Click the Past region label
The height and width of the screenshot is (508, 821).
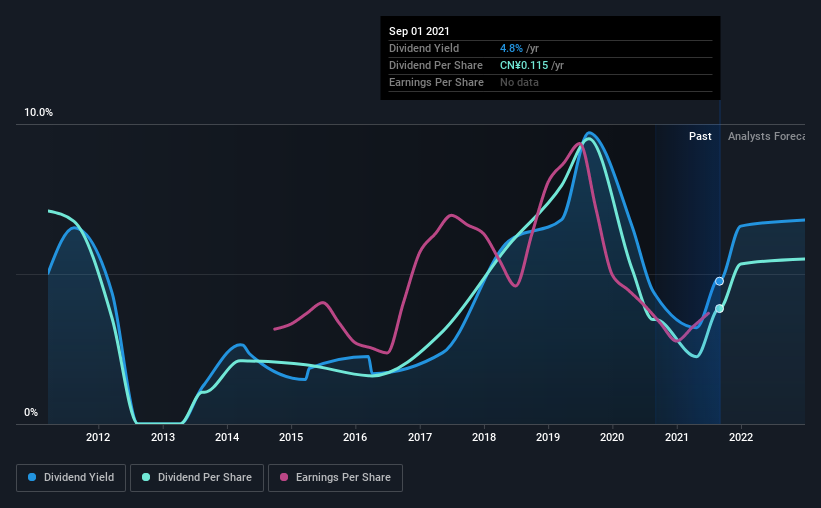700,136
